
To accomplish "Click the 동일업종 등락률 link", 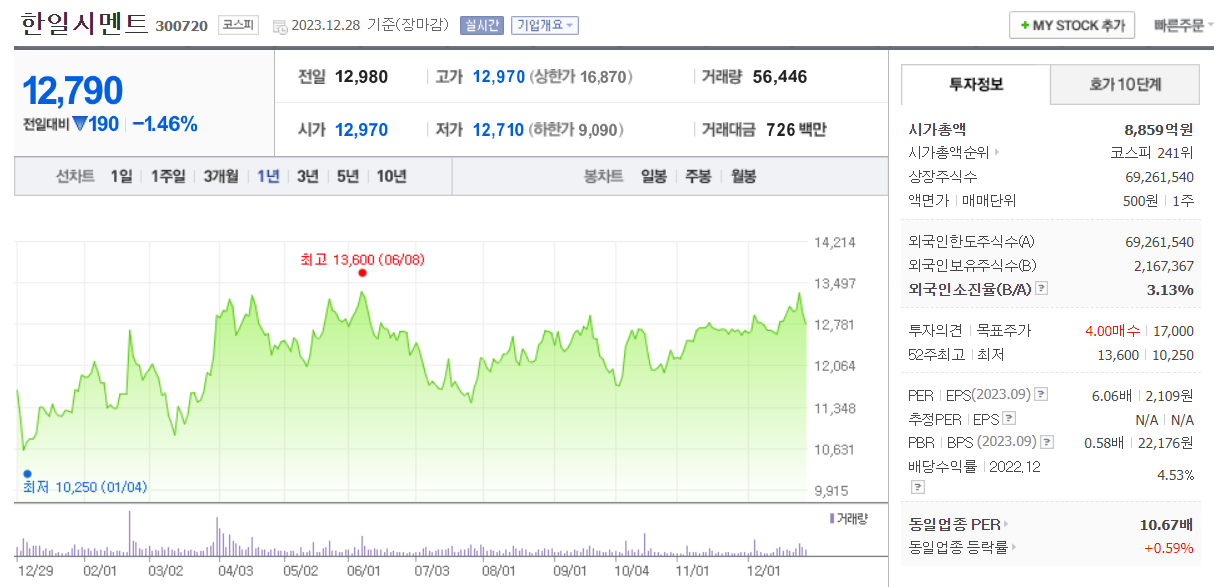I will click(x=958, y=547).
